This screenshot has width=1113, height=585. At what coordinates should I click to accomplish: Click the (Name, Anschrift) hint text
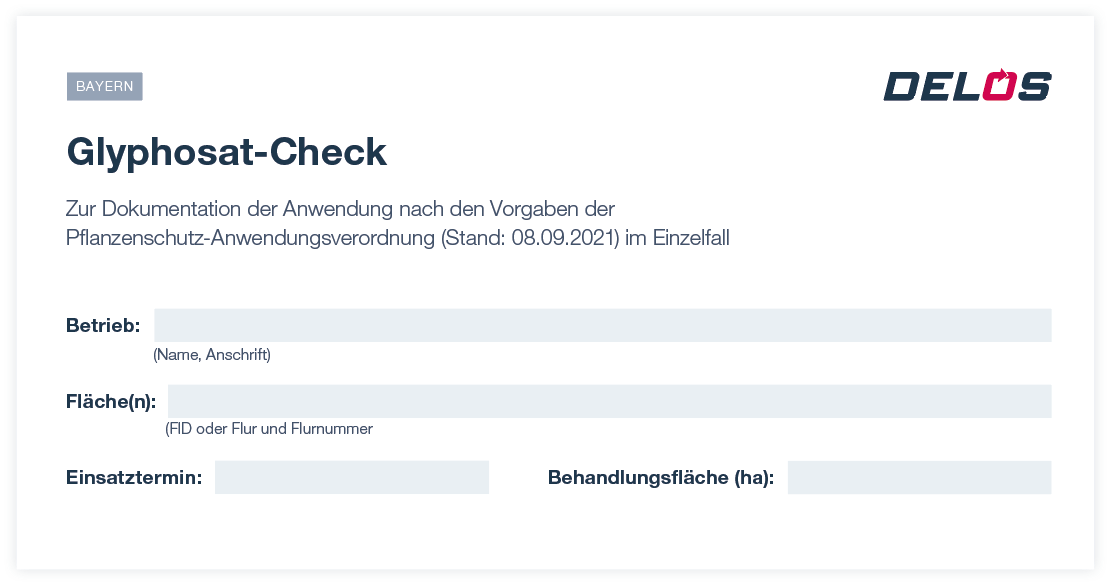212,354
